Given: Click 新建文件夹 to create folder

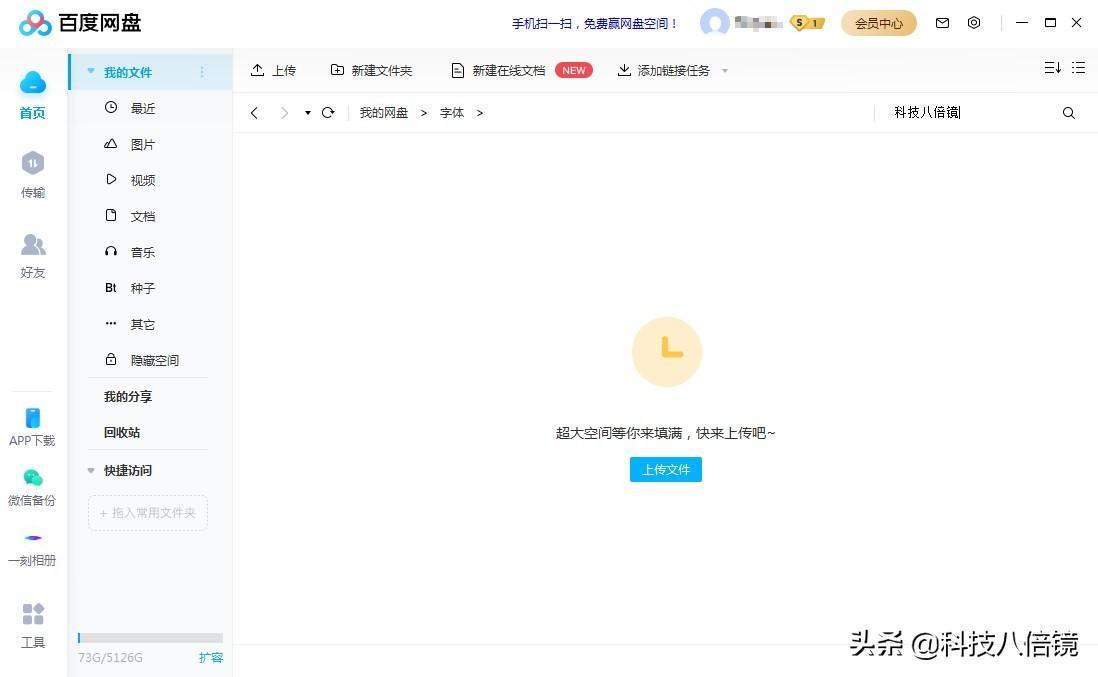Looking at the screenshot, I should [371, 70].
